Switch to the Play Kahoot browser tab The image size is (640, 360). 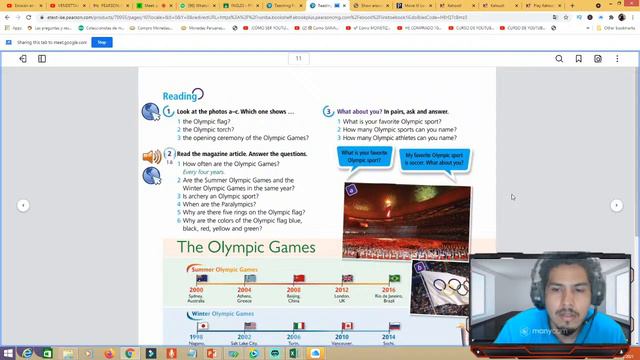click(543, 6)
